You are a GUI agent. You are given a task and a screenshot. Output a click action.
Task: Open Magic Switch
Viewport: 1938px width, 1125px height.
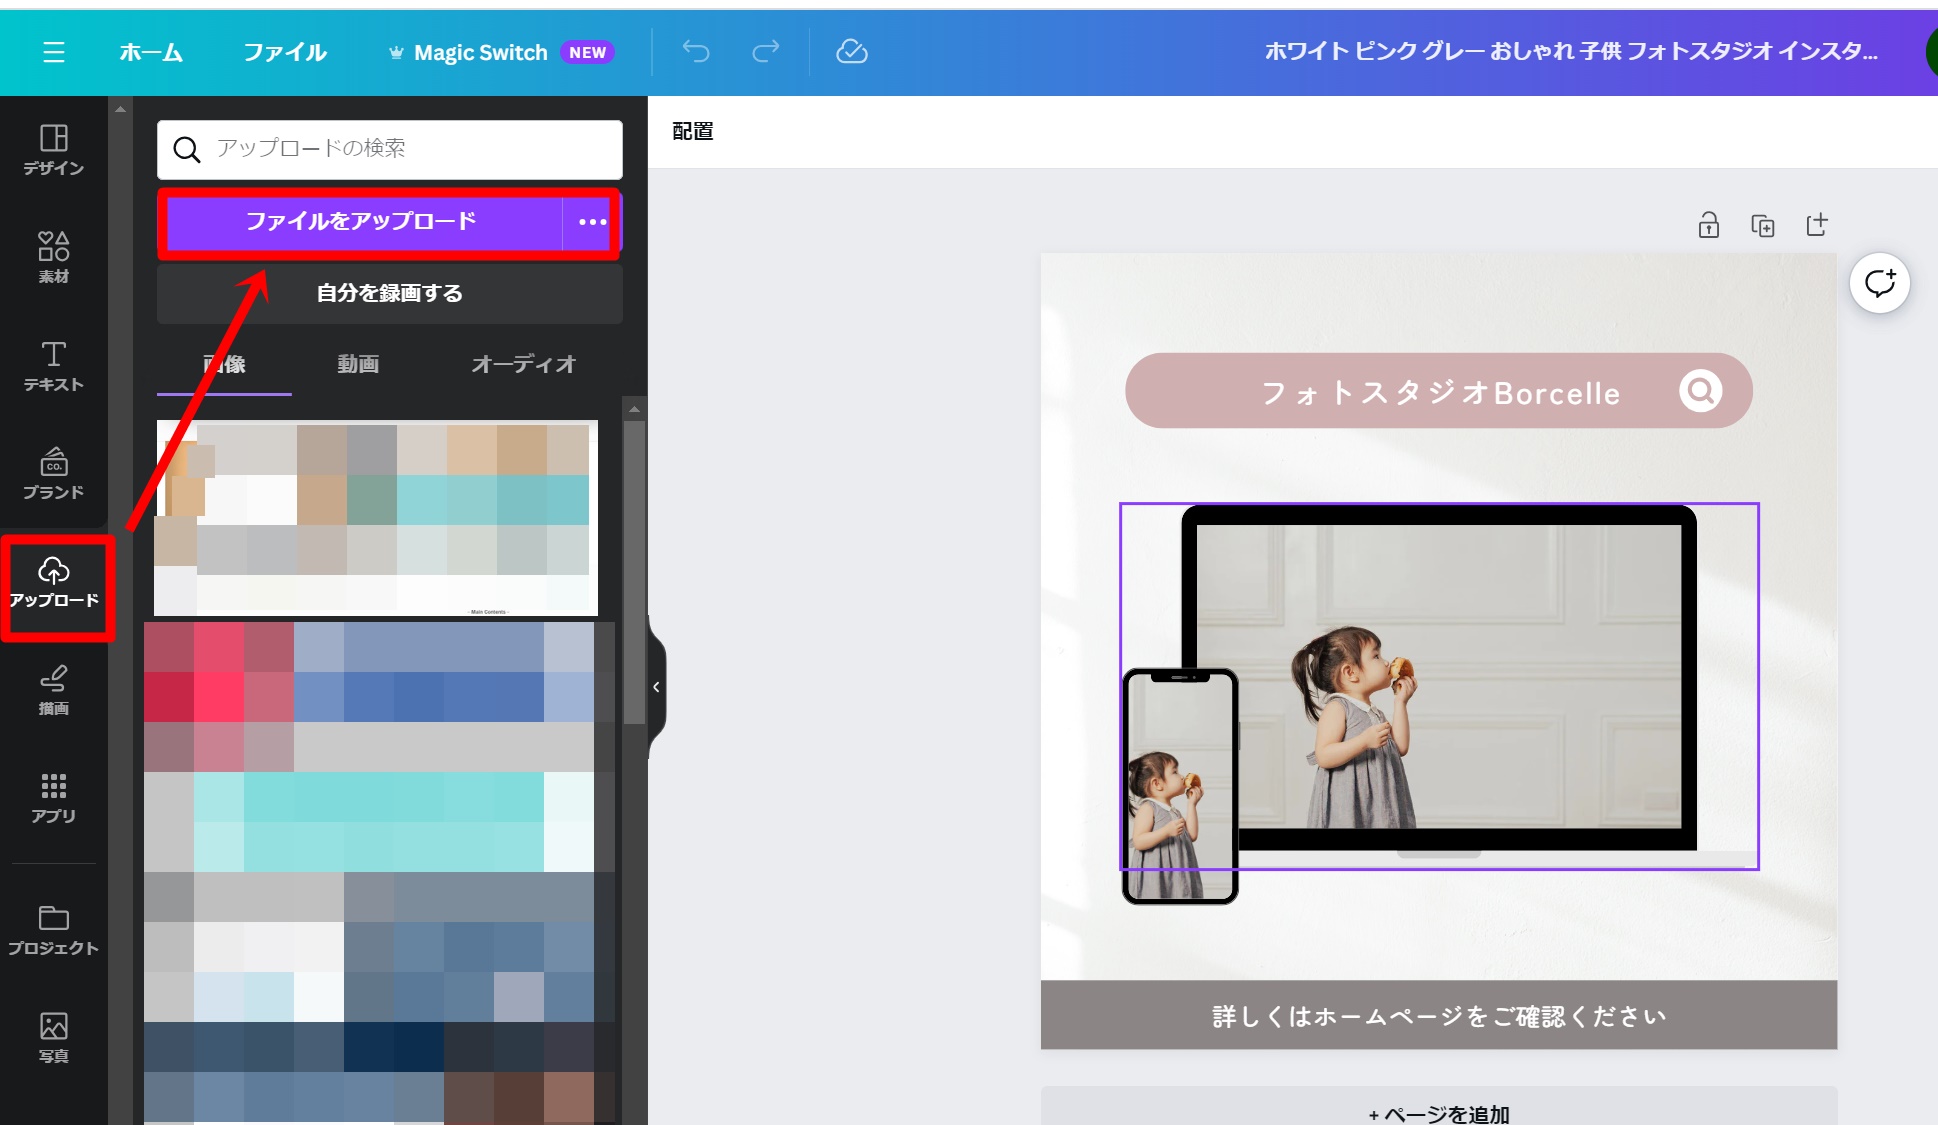click(x=481, y=53)
